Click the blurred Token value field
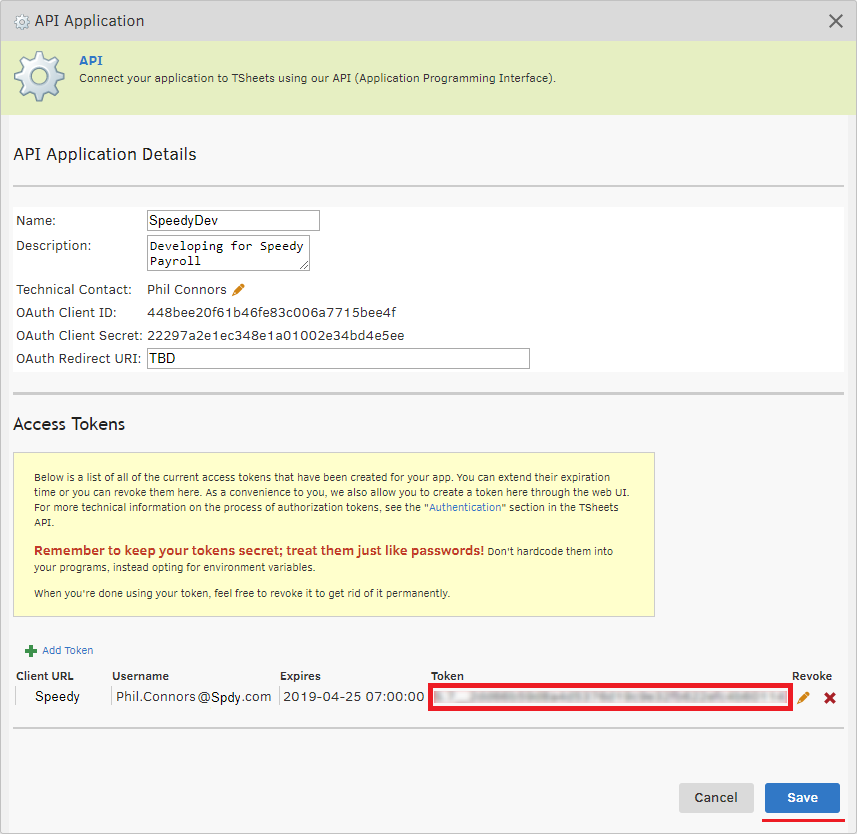857x834 pixels. click(610, 697)
